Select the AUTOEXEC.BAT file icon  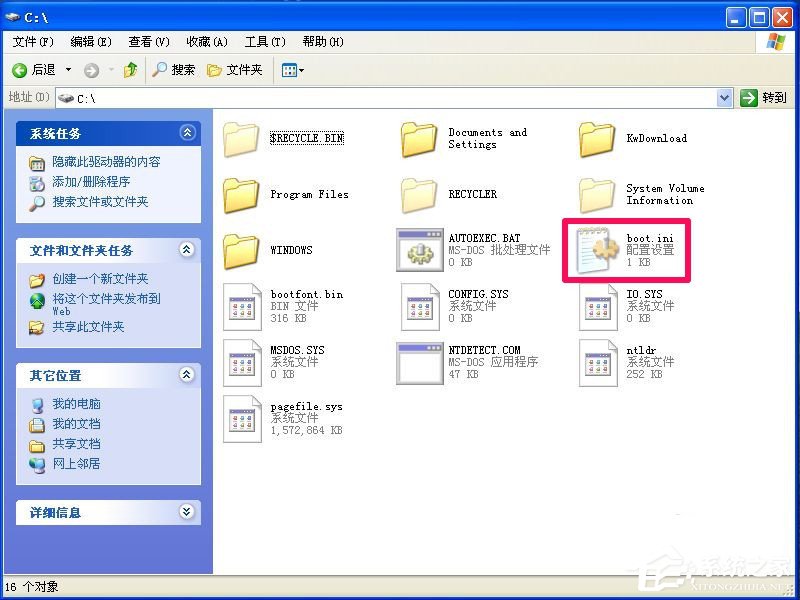click(x=419, y=250)
